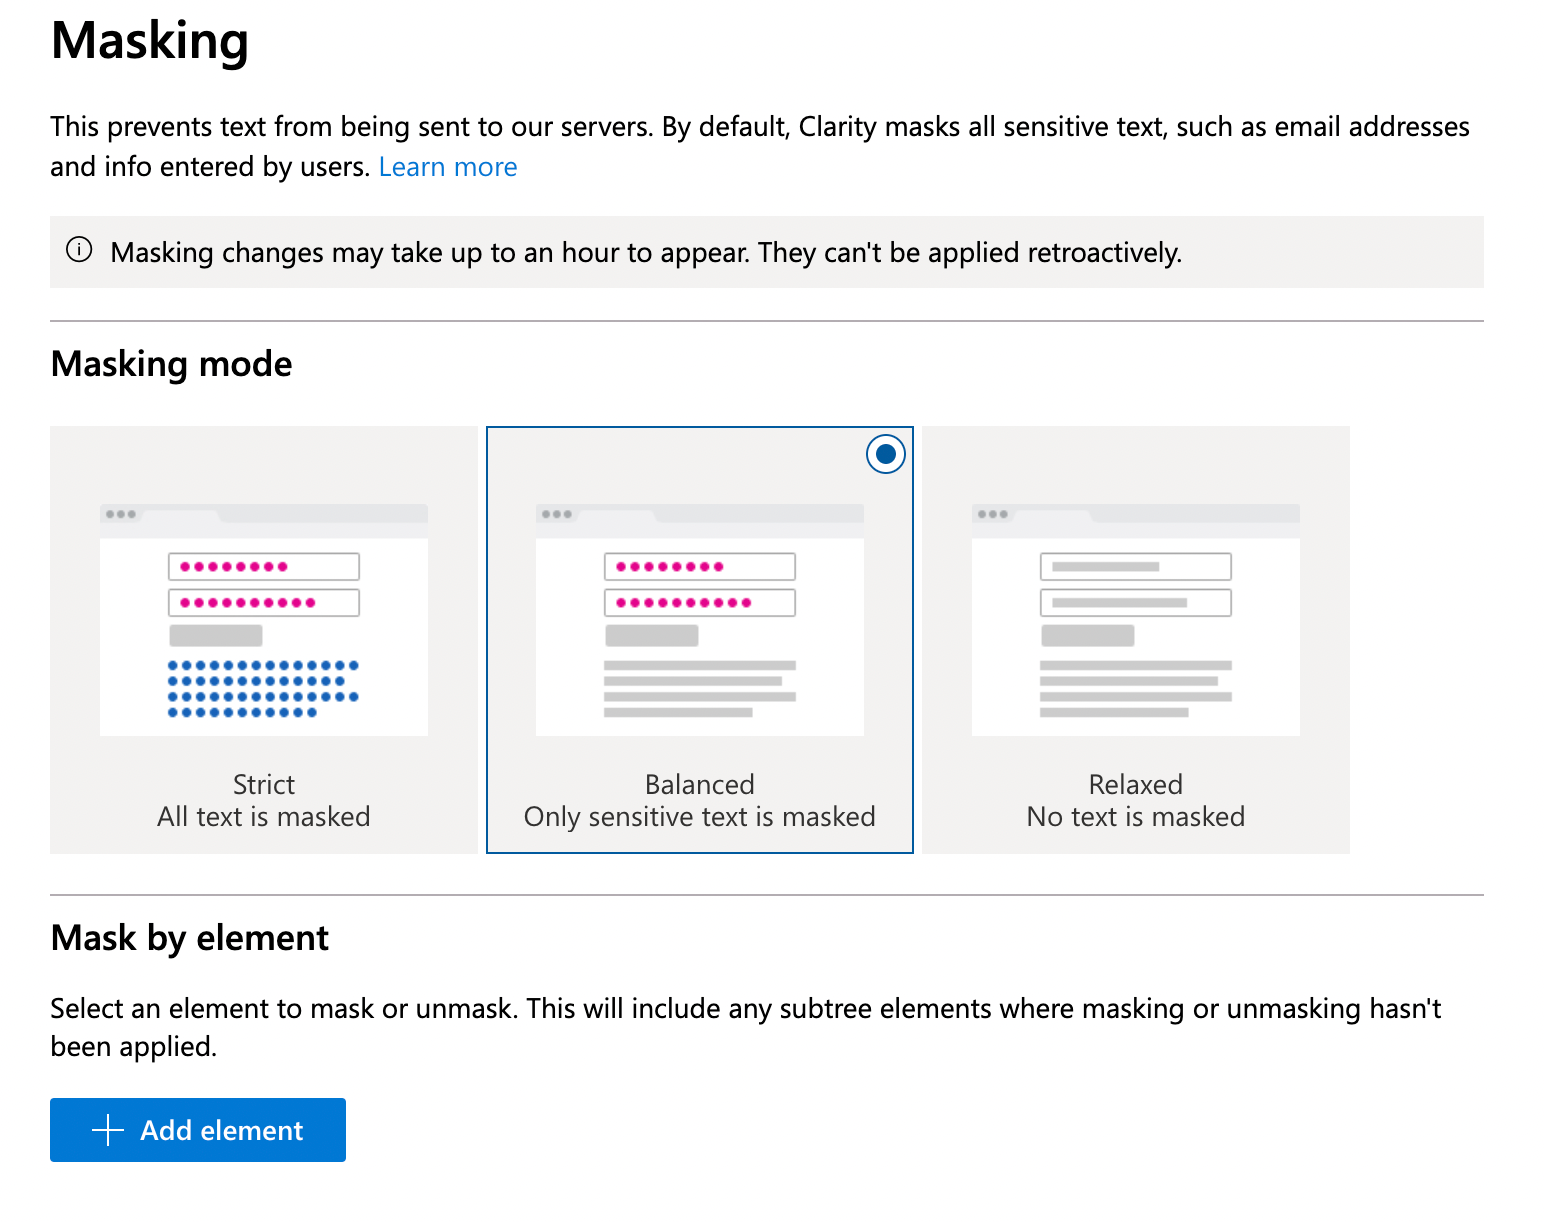
Task: Click the blue masked text block in Strict preview
Action: (263, 688)
